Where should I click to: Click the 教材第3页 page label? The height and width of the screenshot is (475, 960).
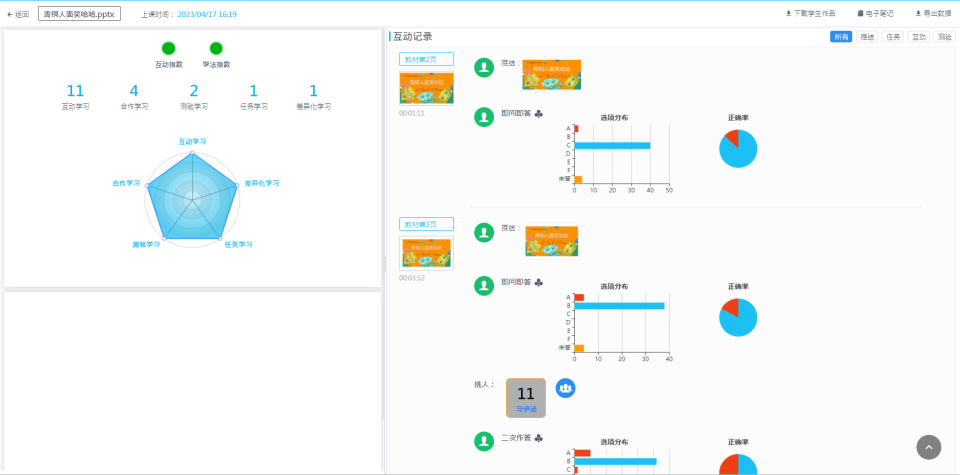426,224
